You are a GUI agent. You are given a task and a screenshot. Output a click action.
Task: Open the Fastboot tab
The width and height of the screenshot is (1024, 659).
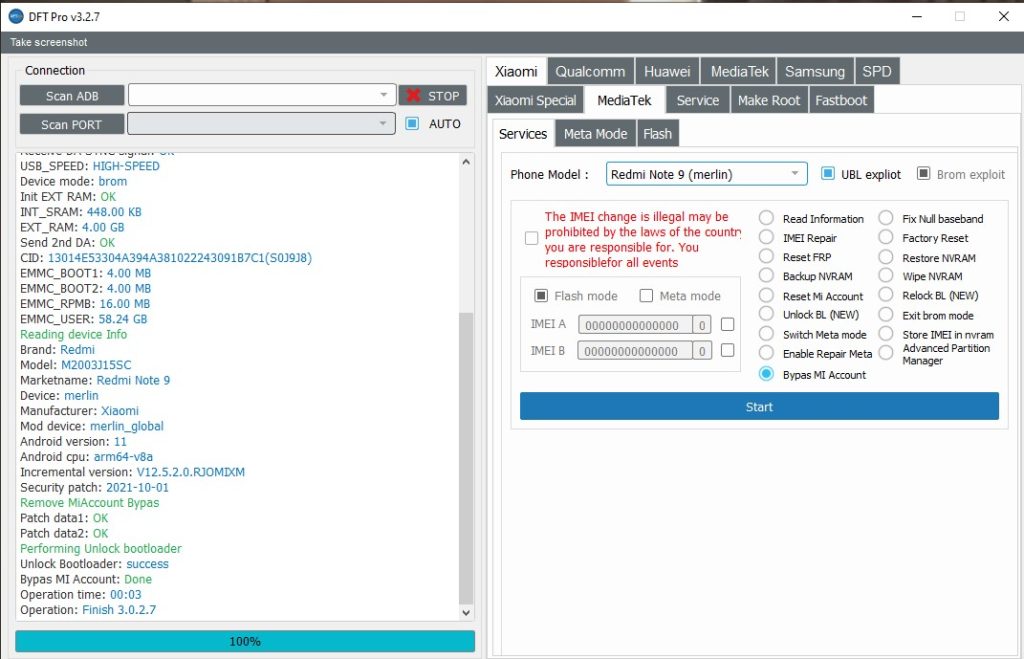pyautogui.click(x=841, y=101)
